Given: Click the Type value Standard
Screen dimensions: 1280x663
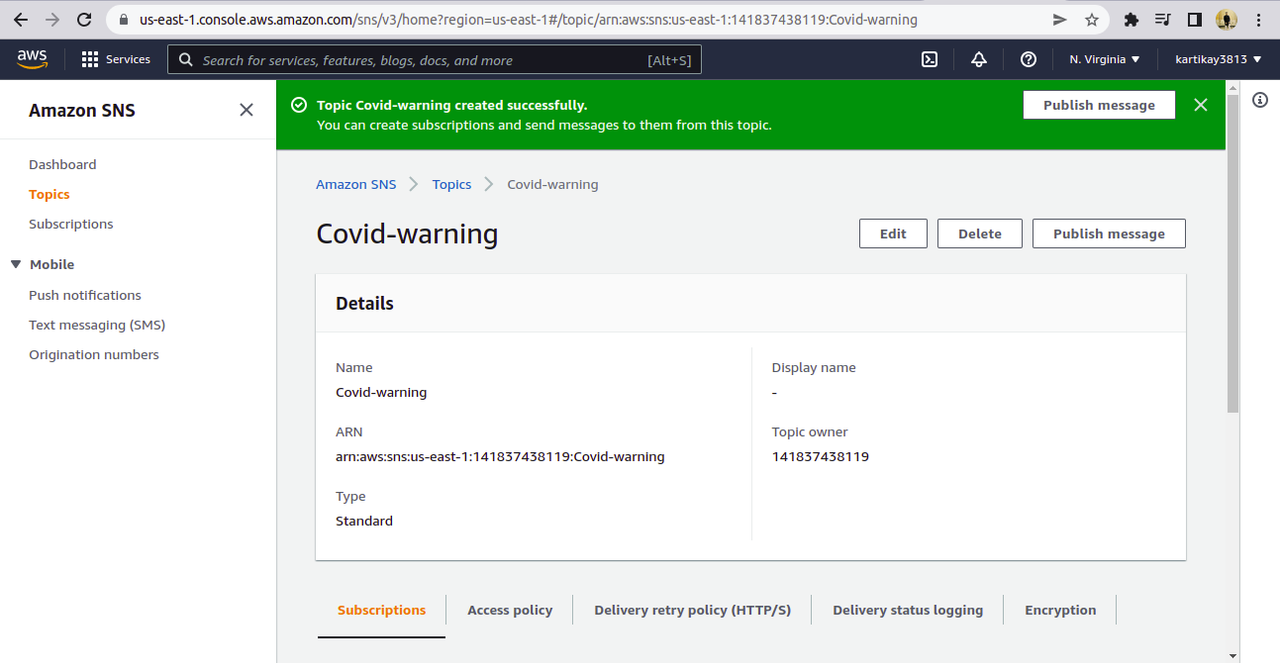Looking at the screenshot, I should click(x=364, y=521).
